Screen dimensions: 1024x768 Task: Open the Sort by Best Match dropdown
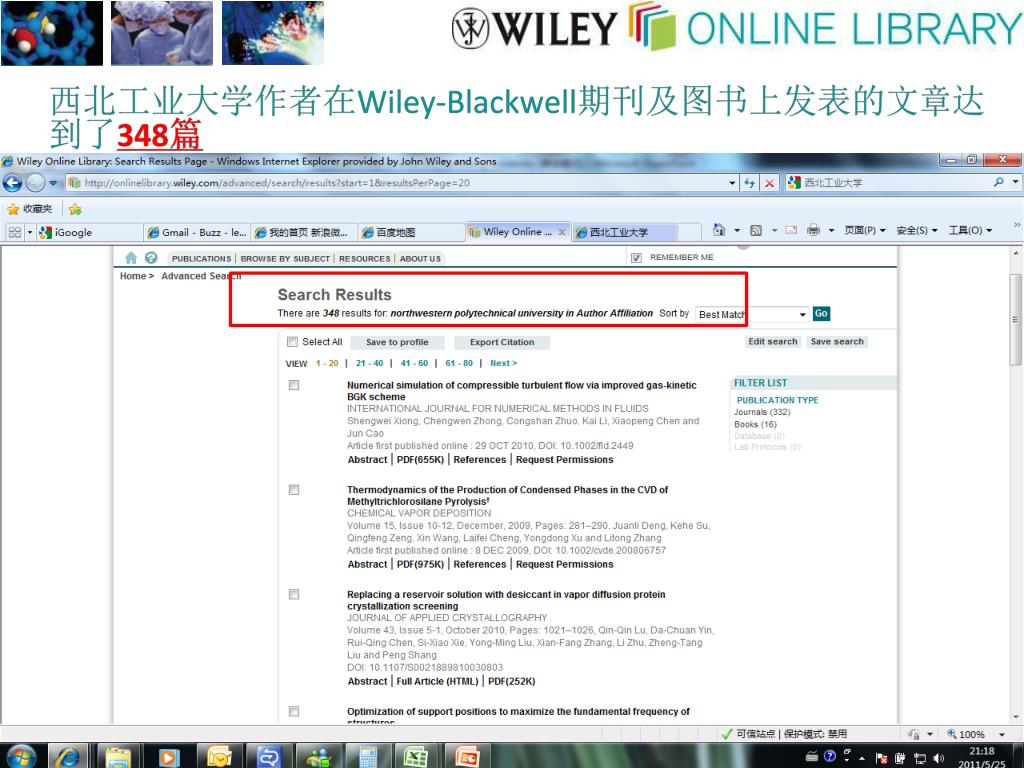coord(752,314)
